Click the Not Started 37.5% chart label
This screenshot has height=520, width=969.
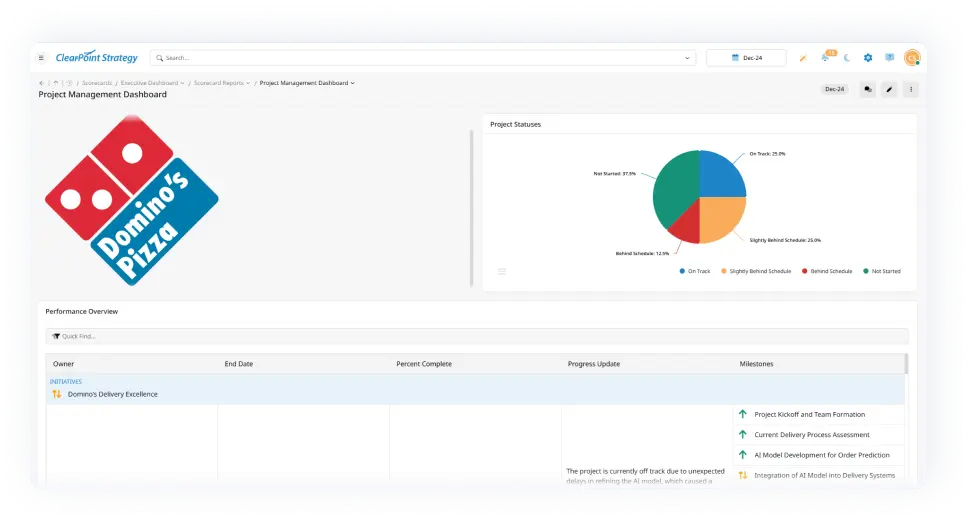coord(614,174)
